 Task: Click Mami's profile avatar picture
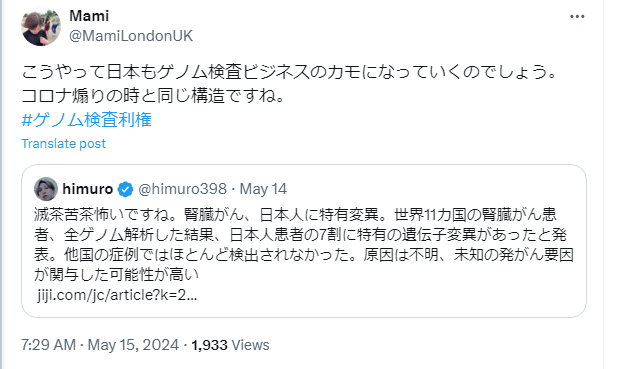coord(41,26)
